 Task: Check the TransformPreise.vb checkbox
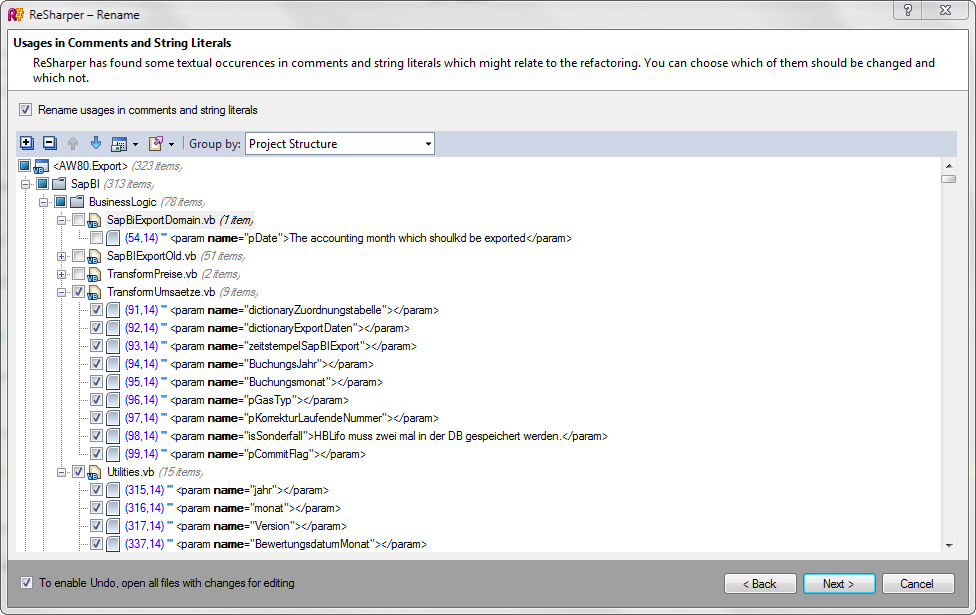[78, 274]
